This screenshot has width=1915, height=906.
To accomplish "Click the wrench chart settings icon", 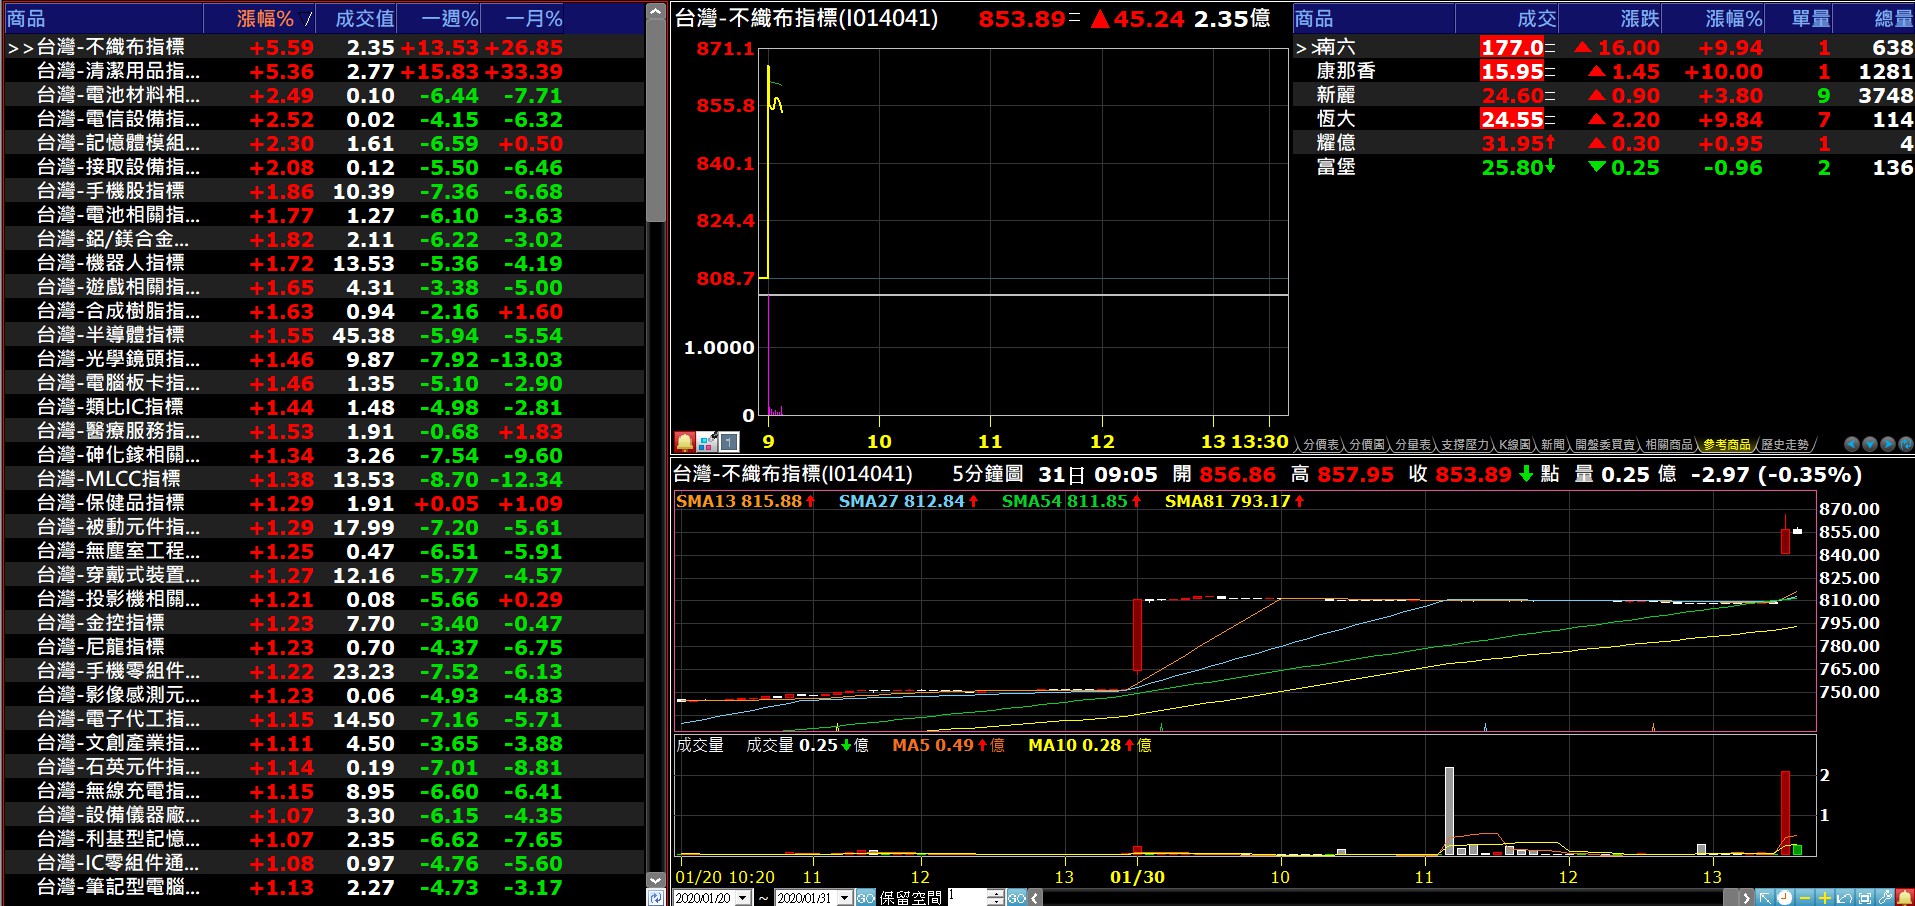I will [x=1885, y=898].
